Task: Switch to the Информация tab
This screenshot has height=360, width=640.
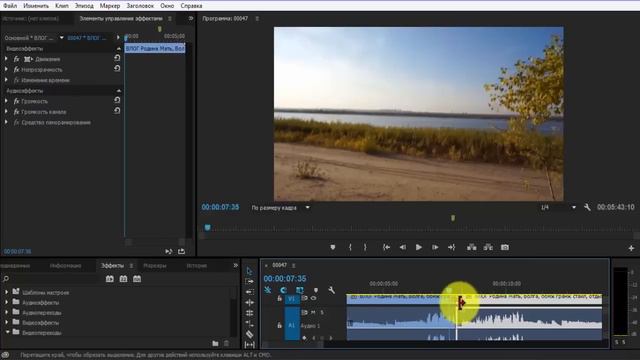Action: [x=65, y=266]
